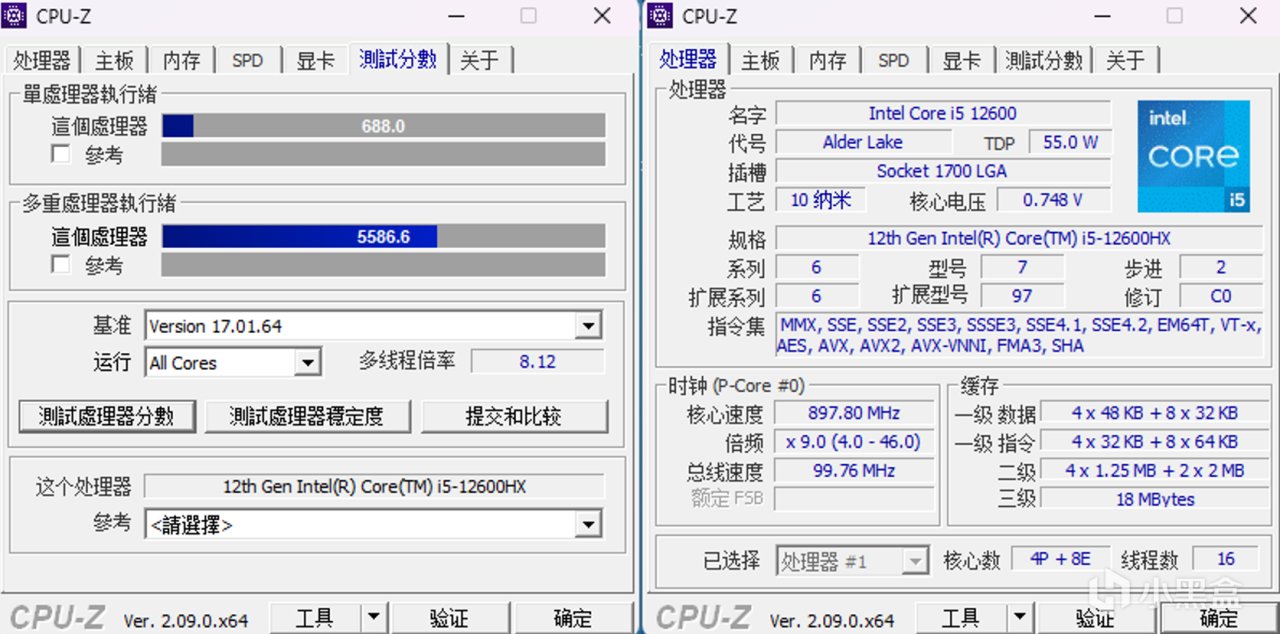
Task: Click 二级 cache value 4 x 1.25 MB
Action: point(1155,470)
